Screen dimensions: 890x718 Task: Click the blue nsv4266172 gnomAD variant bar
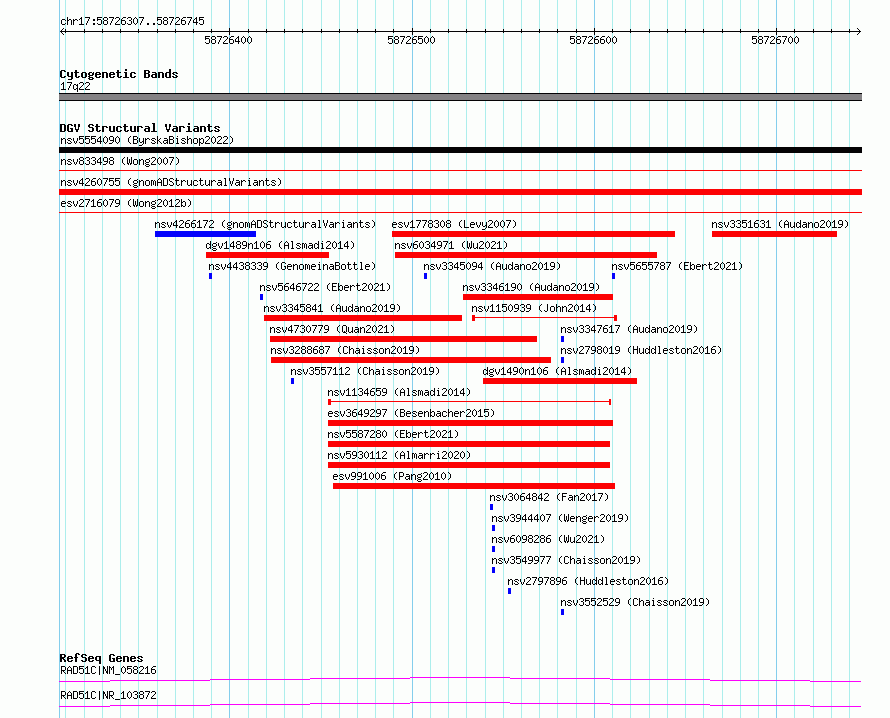click(205, 234)
